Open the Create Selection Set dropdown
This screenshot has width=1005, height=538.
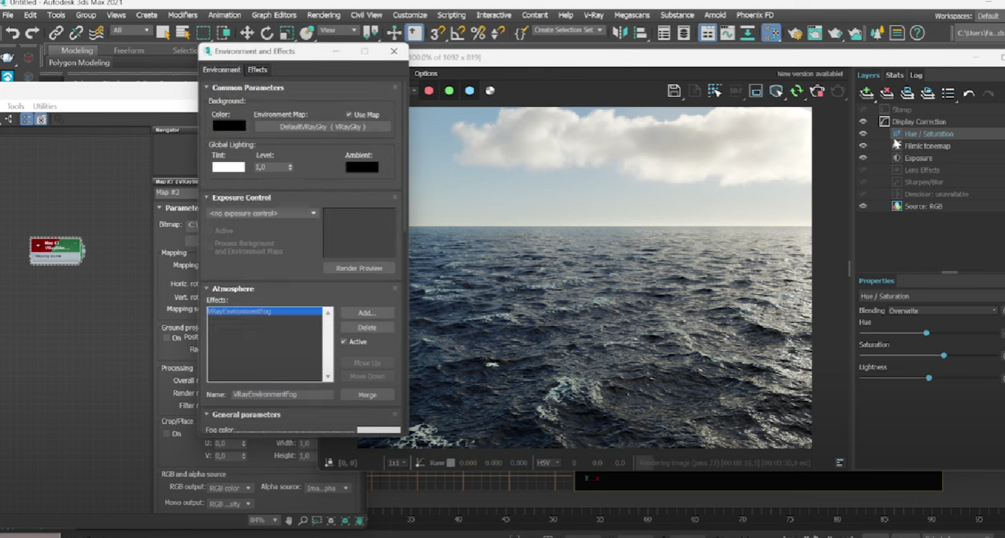coord(568,30)
